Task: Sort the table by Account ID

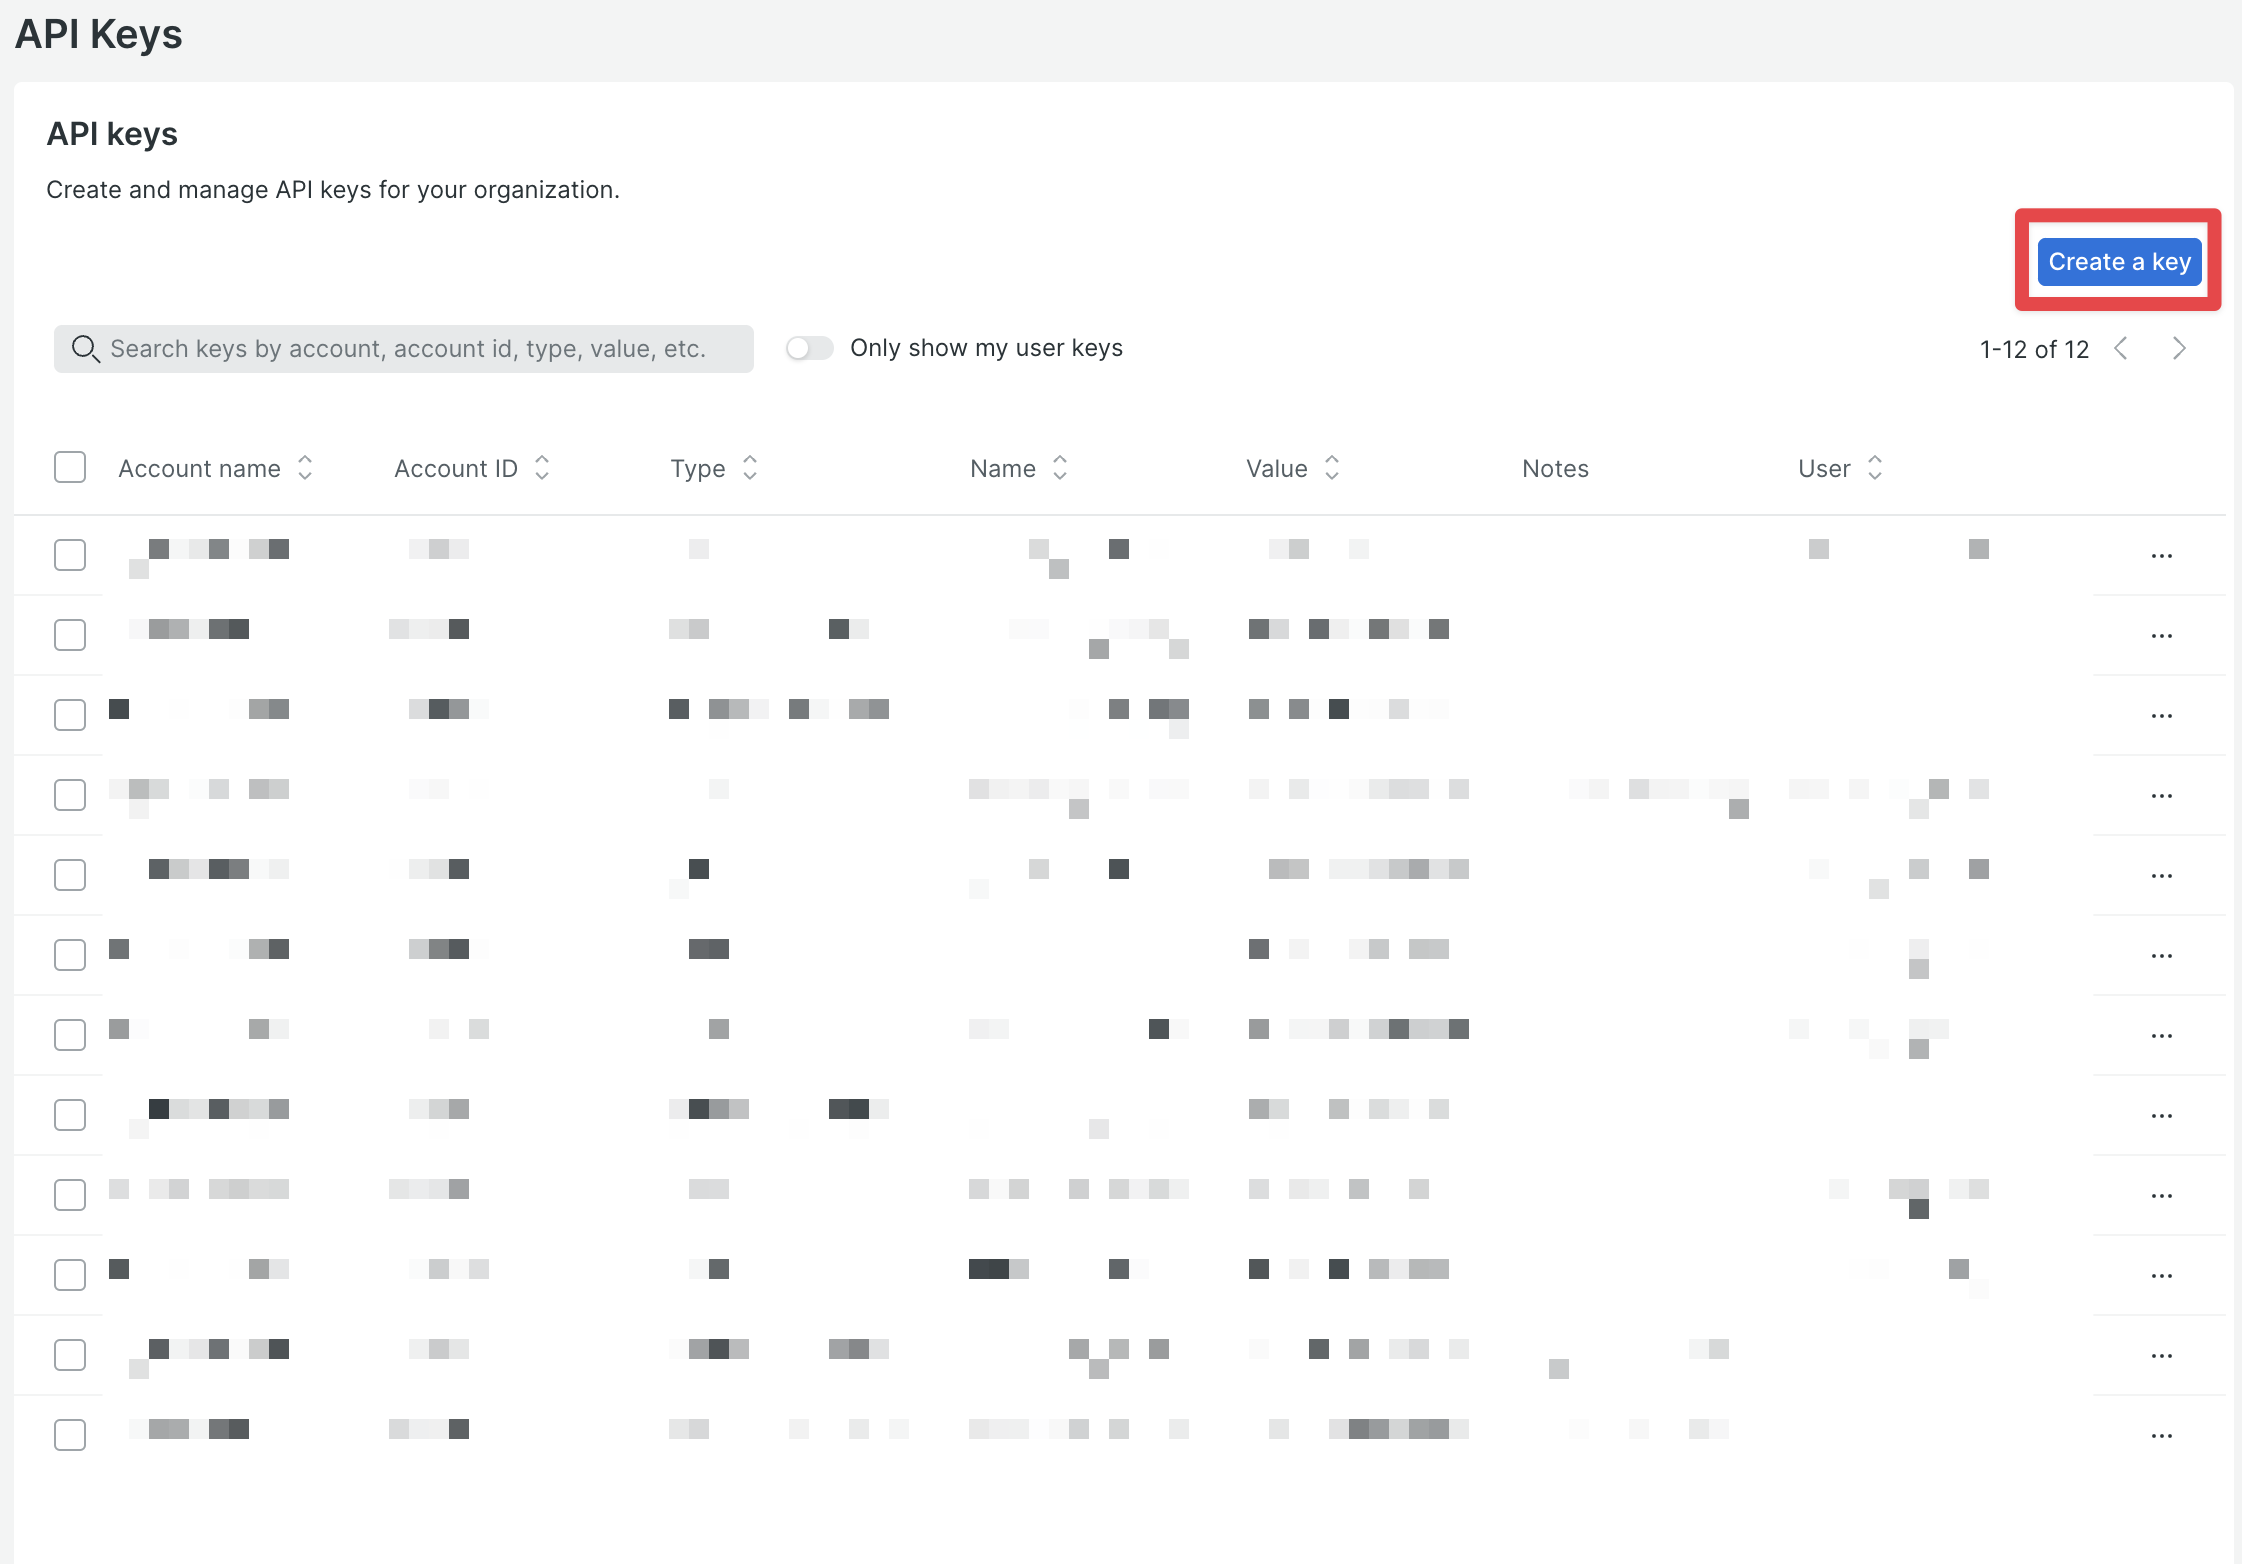Action: 456,468
